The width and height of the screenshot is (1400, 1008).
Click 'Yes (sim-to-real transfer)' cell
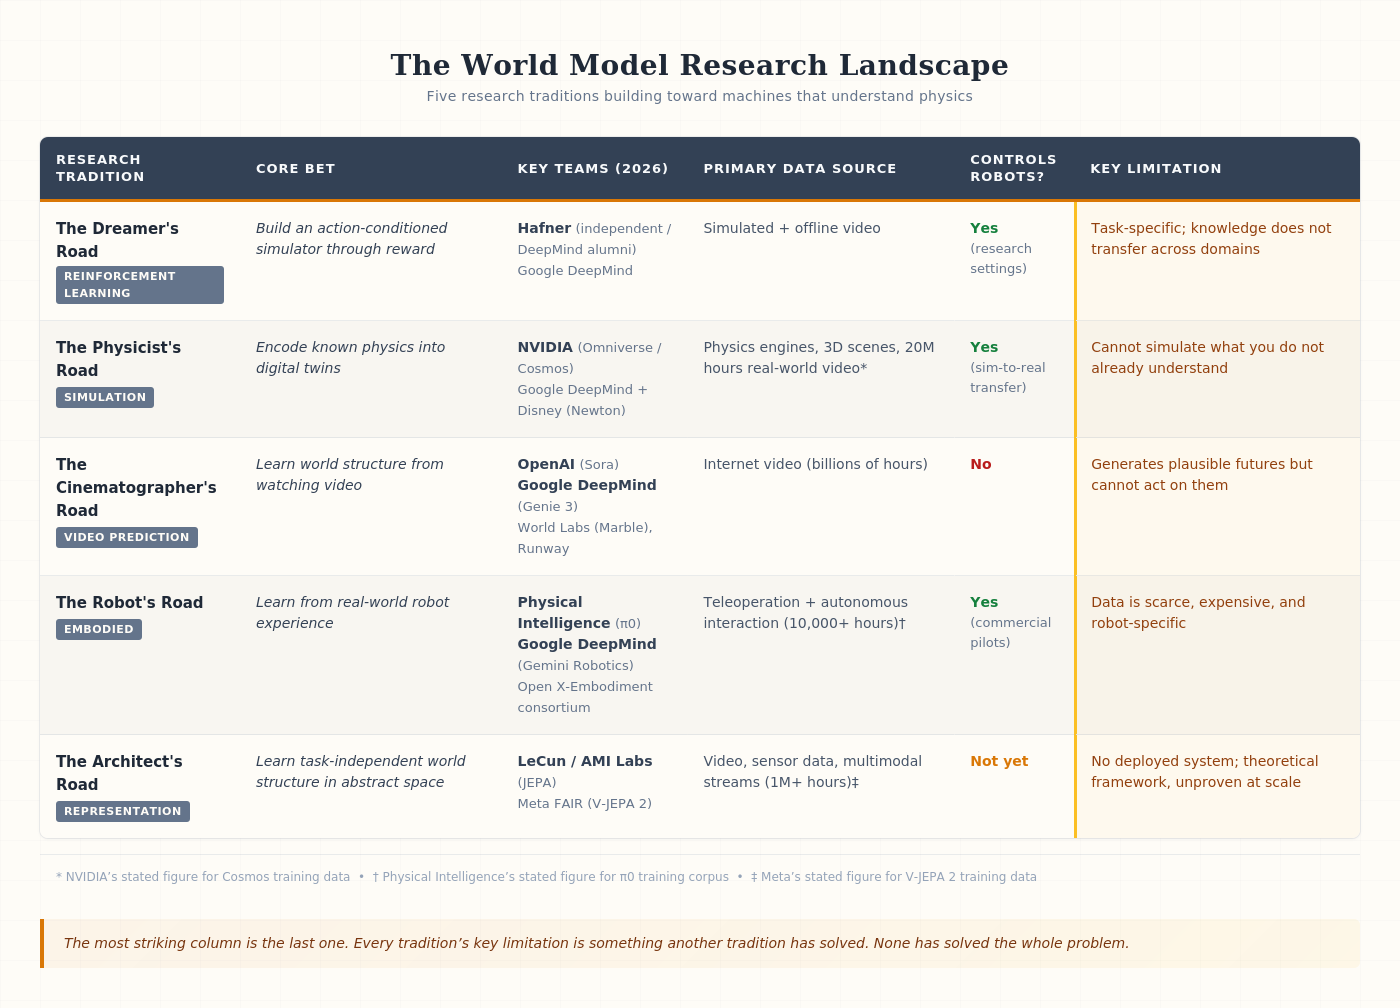(1008, 367)
